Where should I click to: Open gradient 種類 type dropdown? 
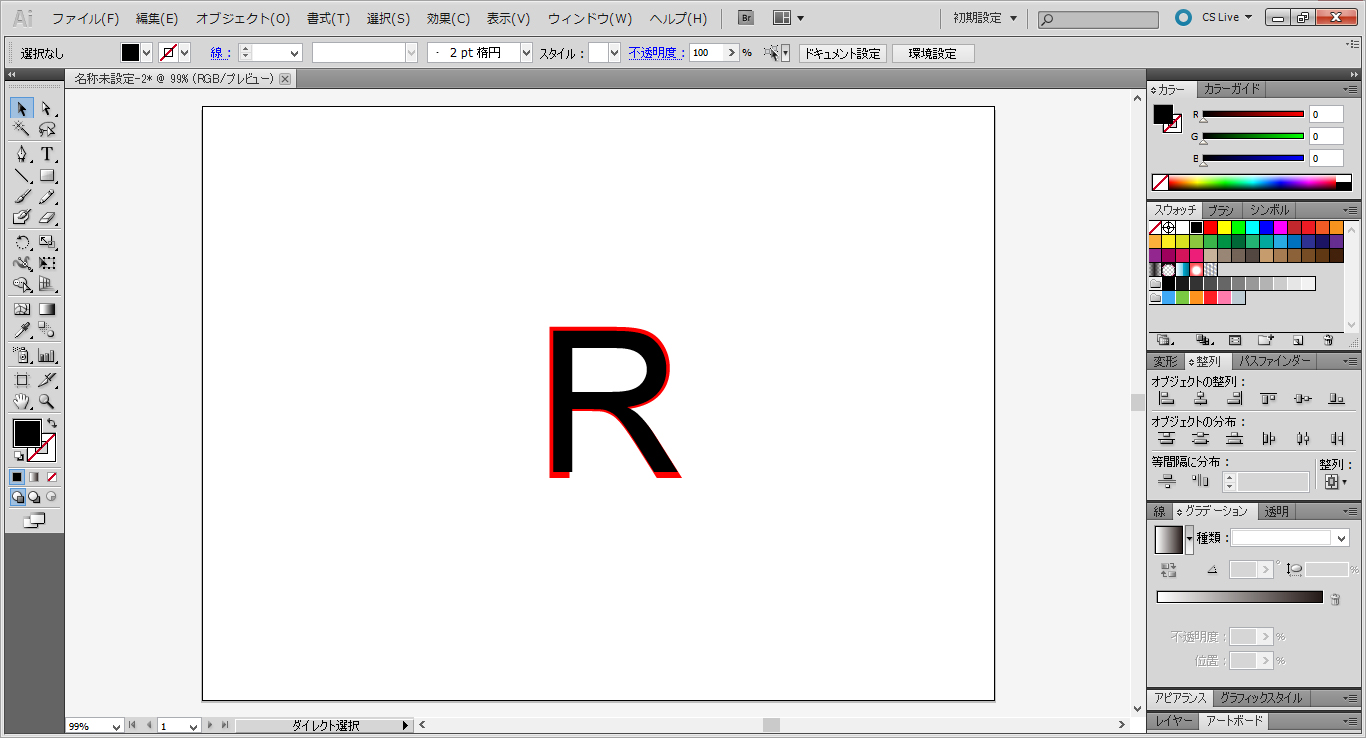pos(1341,538)
